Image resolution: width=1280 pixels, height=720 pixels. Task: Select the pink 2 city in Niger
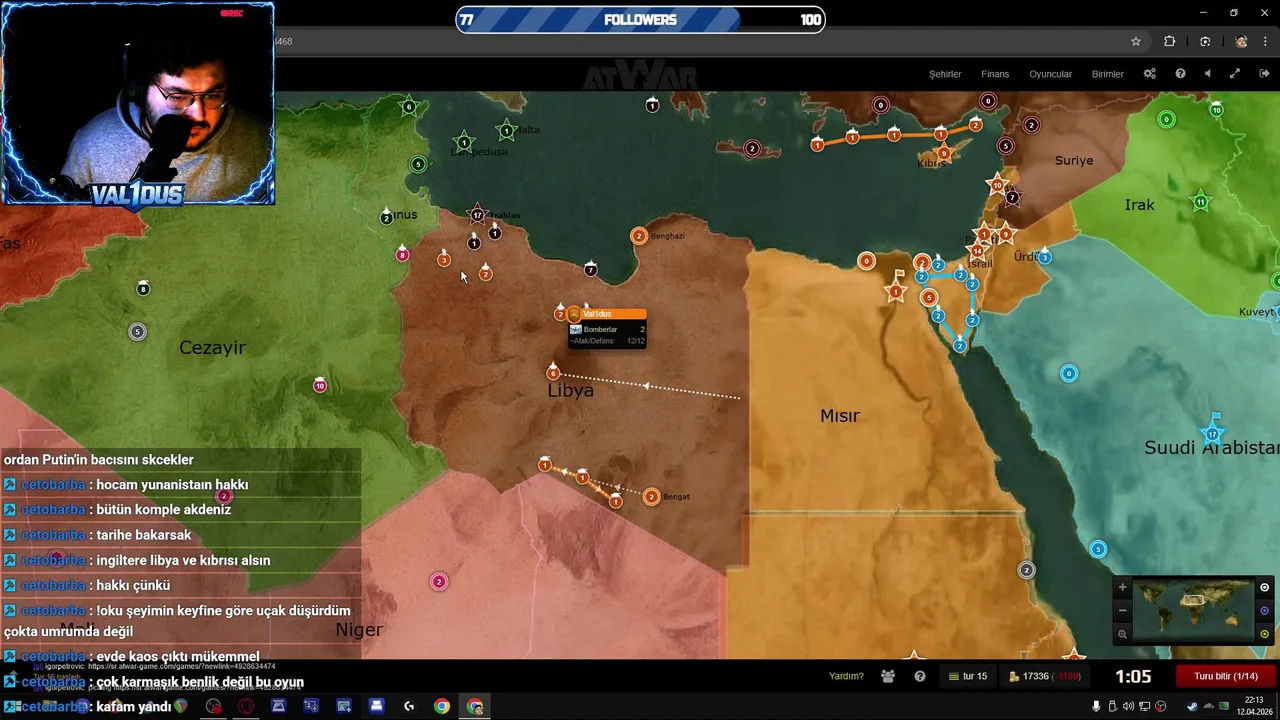click(x=439, y=582)
